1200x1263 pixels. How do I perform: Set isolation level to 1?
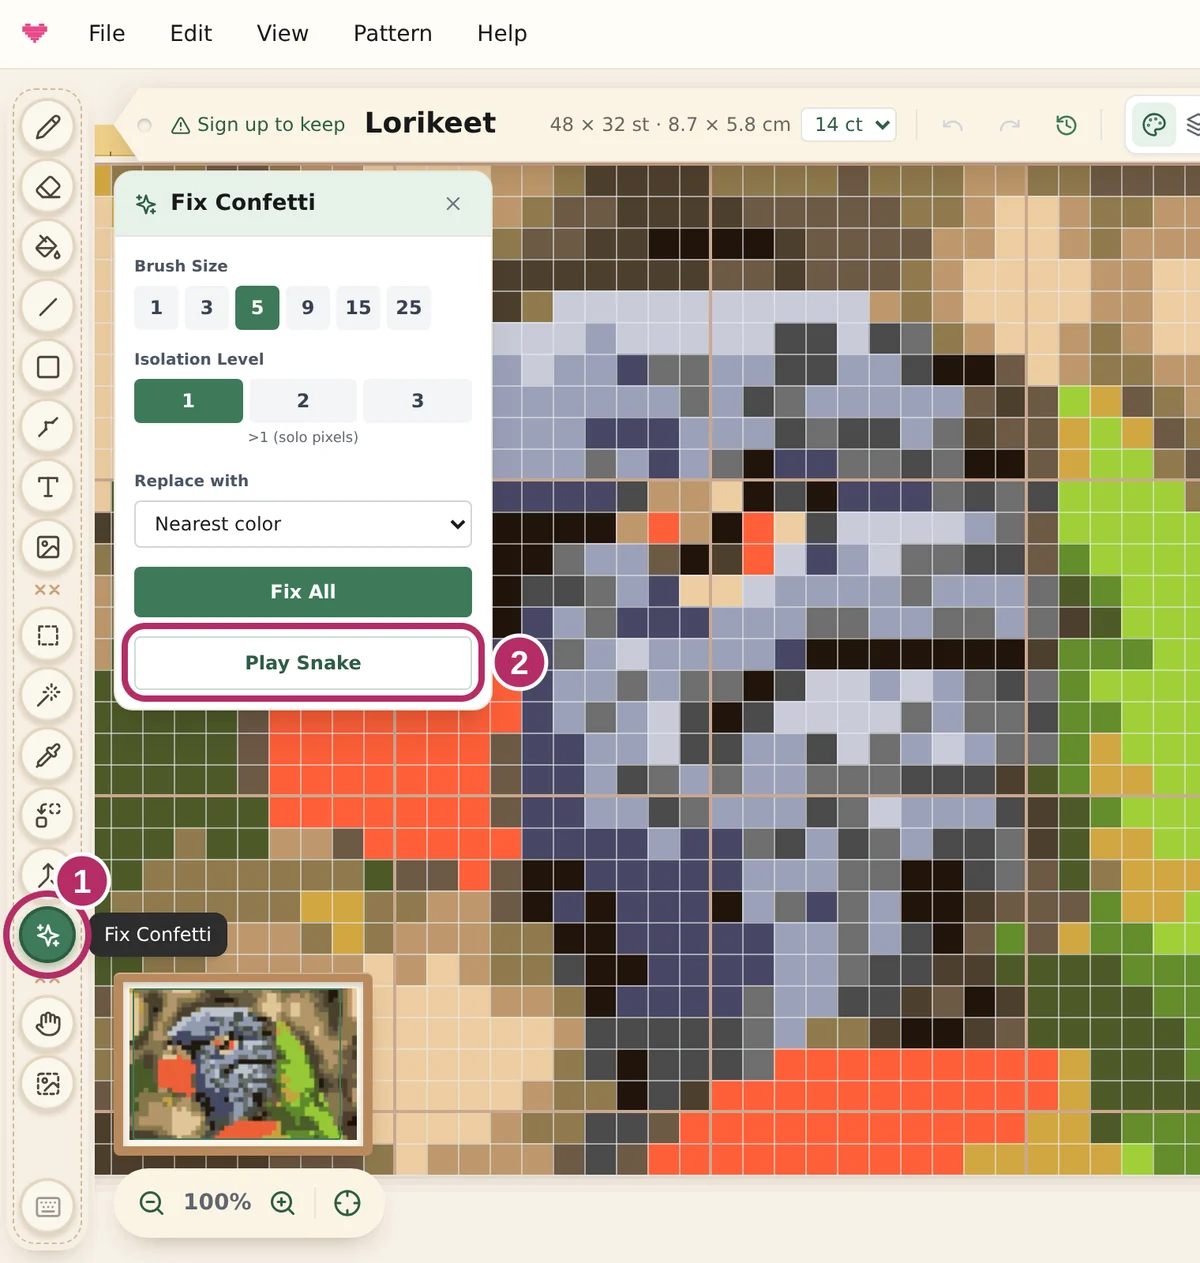tap(189, 401)
